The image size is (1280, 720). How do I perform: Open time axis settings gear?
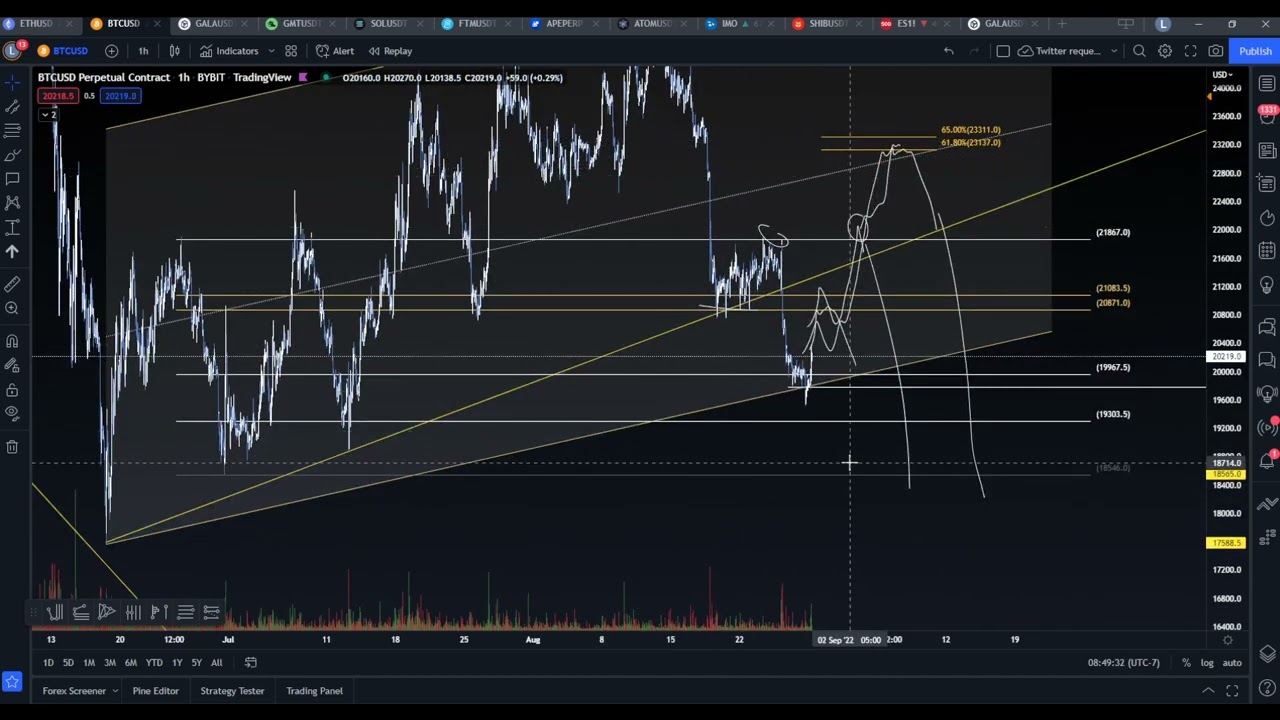pos(1227,640)
